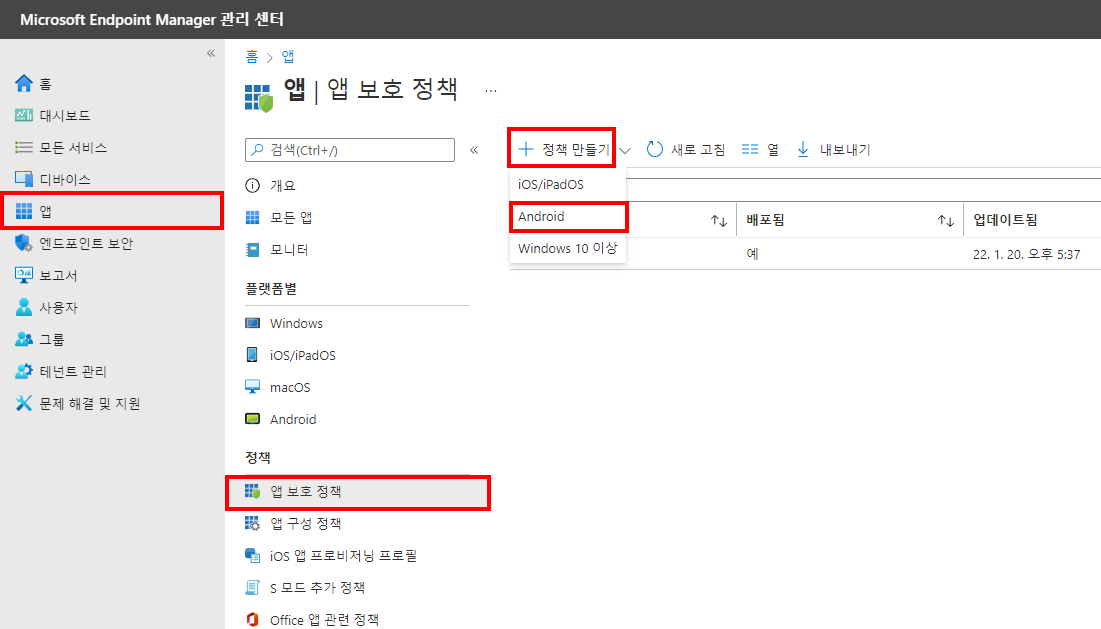Open Tenant administration (테넌트 관리) gear icon

(24, 371)
